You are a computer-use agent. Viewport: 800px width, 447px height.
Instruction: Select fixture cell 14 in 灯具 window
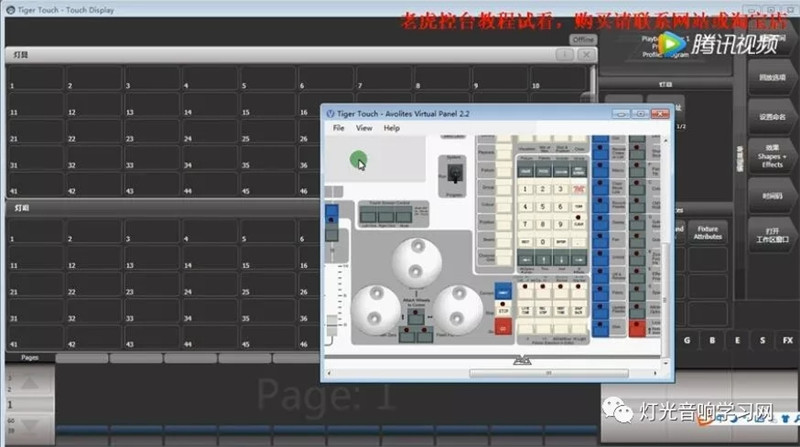coord(210,105)
